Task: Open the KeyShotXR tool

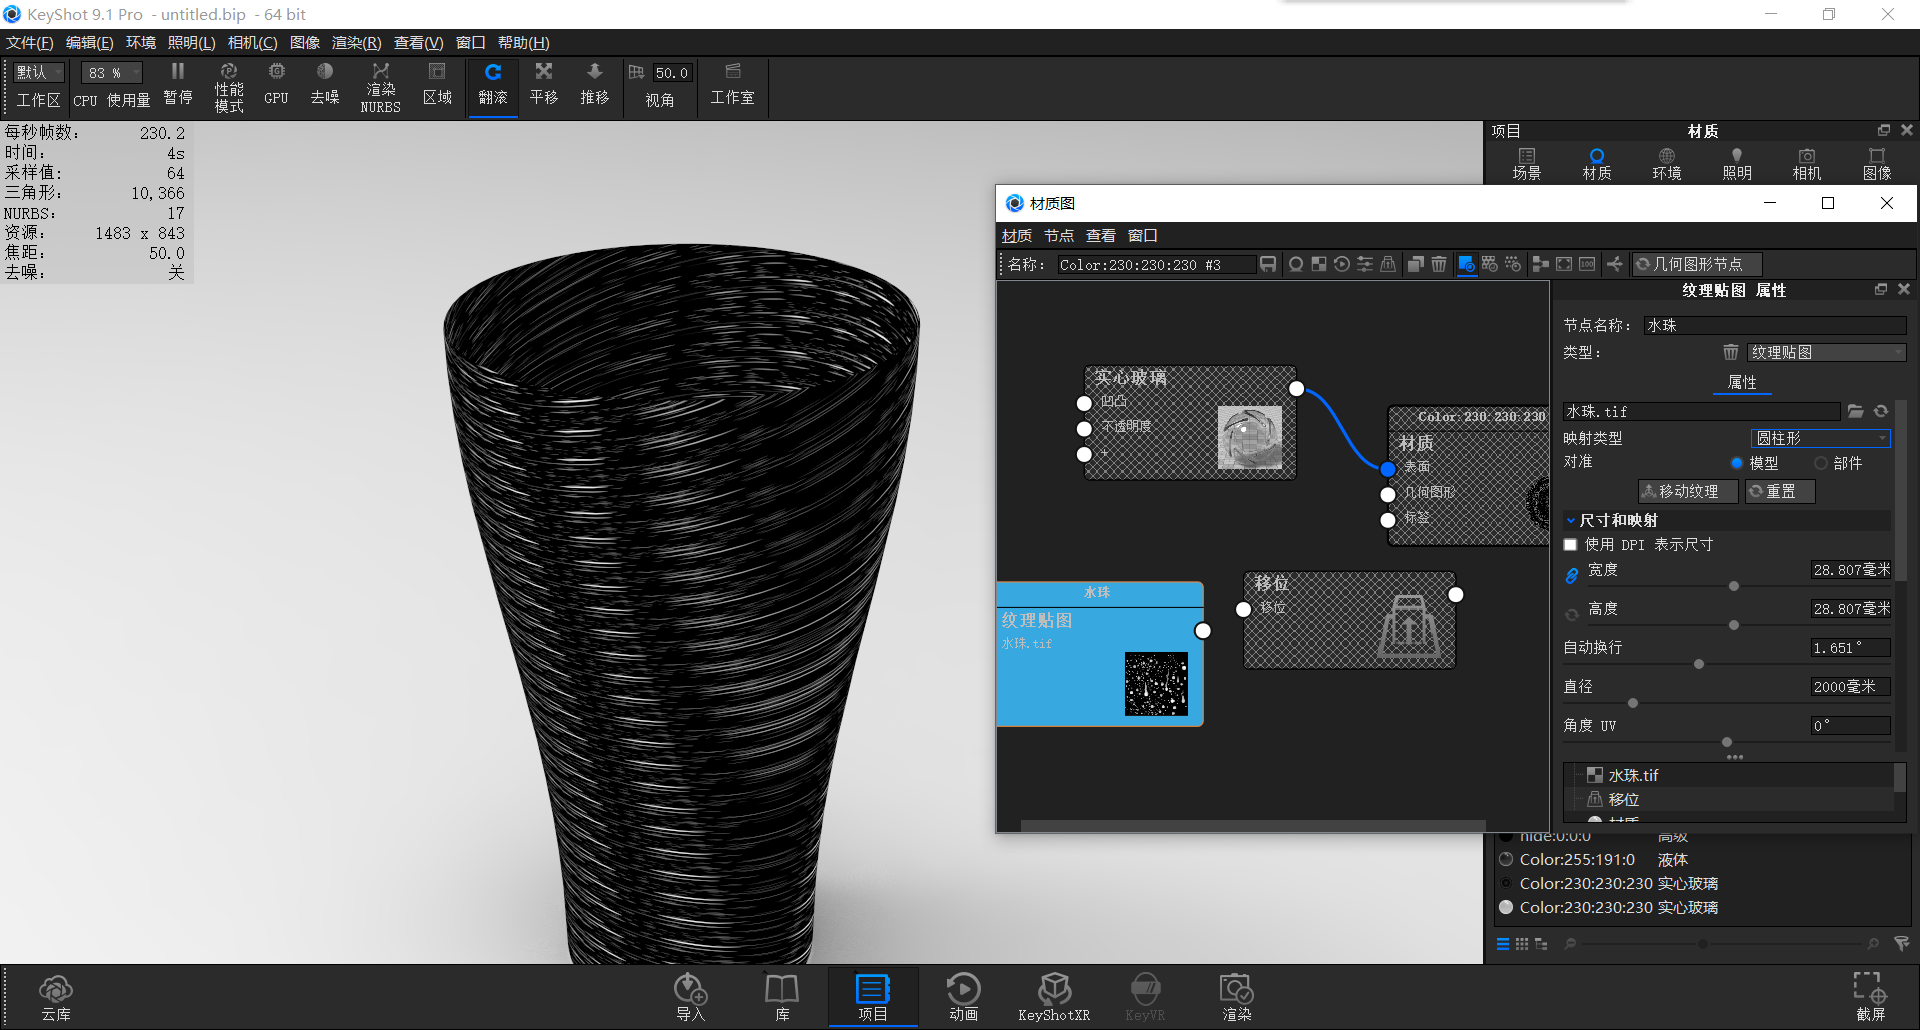Action: coord(1054,995)
